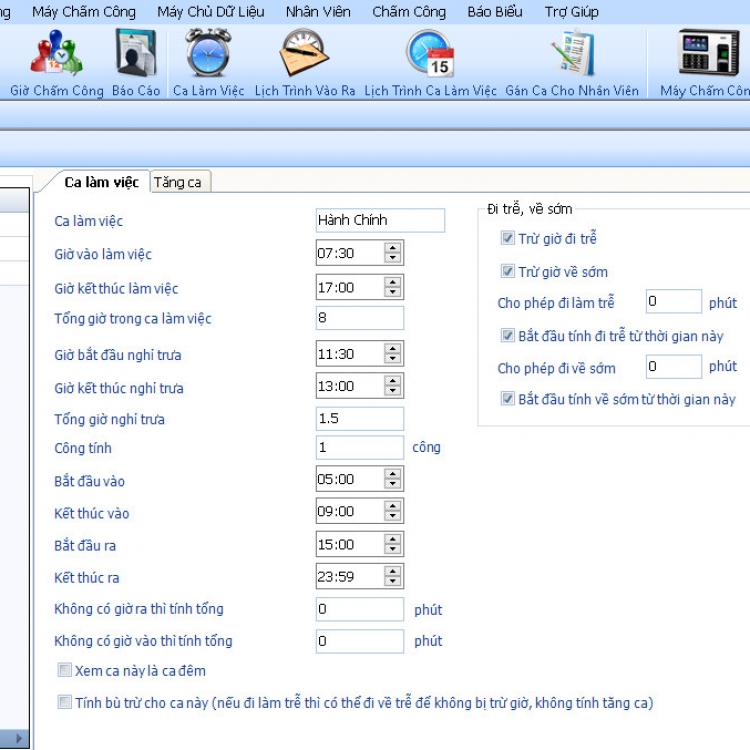Open the Trợ Giúp menu
The image size is (750, 750).
coord(572,12)
